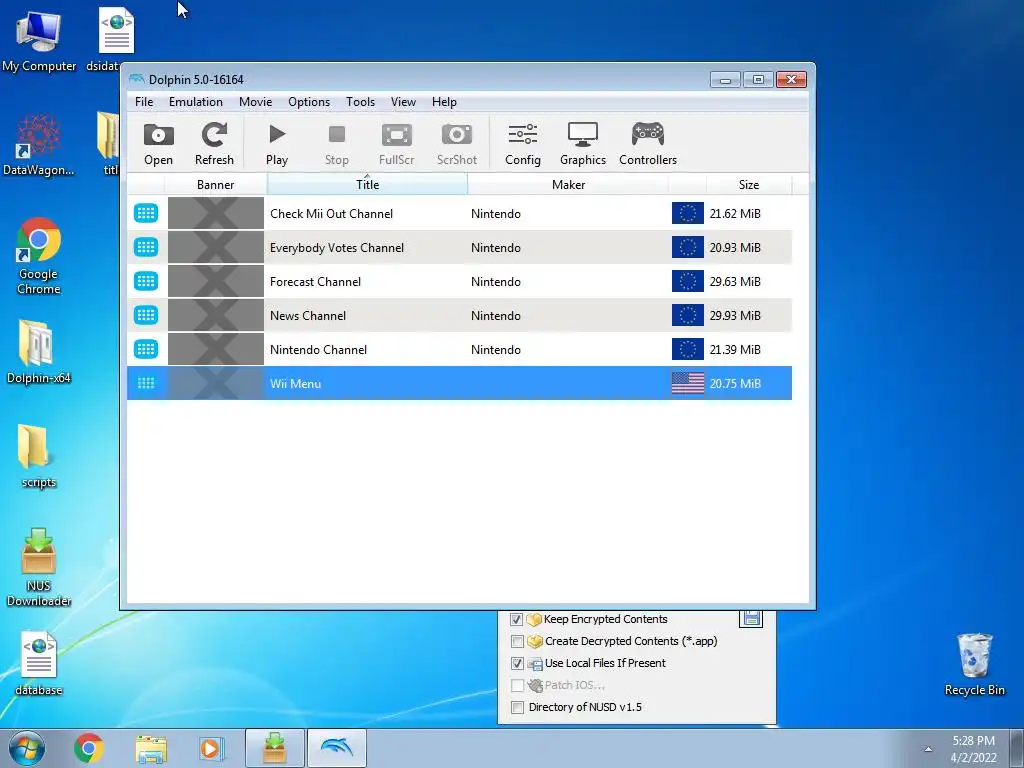Open the File menu
1024x768 pixels.
144,102
